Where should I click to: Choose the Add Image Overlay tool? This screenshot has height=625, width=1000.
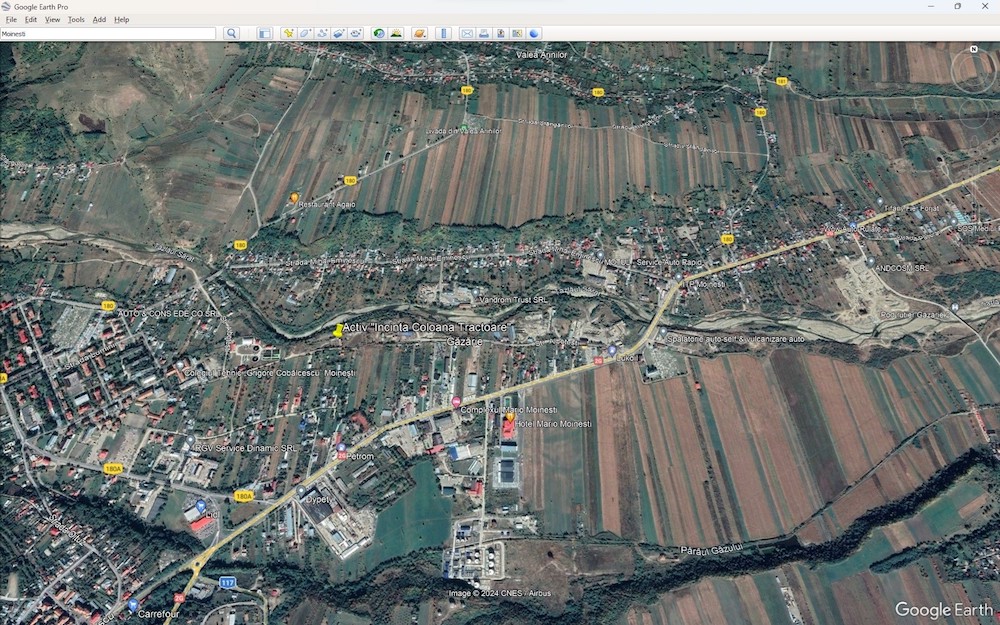pos(338,33)
